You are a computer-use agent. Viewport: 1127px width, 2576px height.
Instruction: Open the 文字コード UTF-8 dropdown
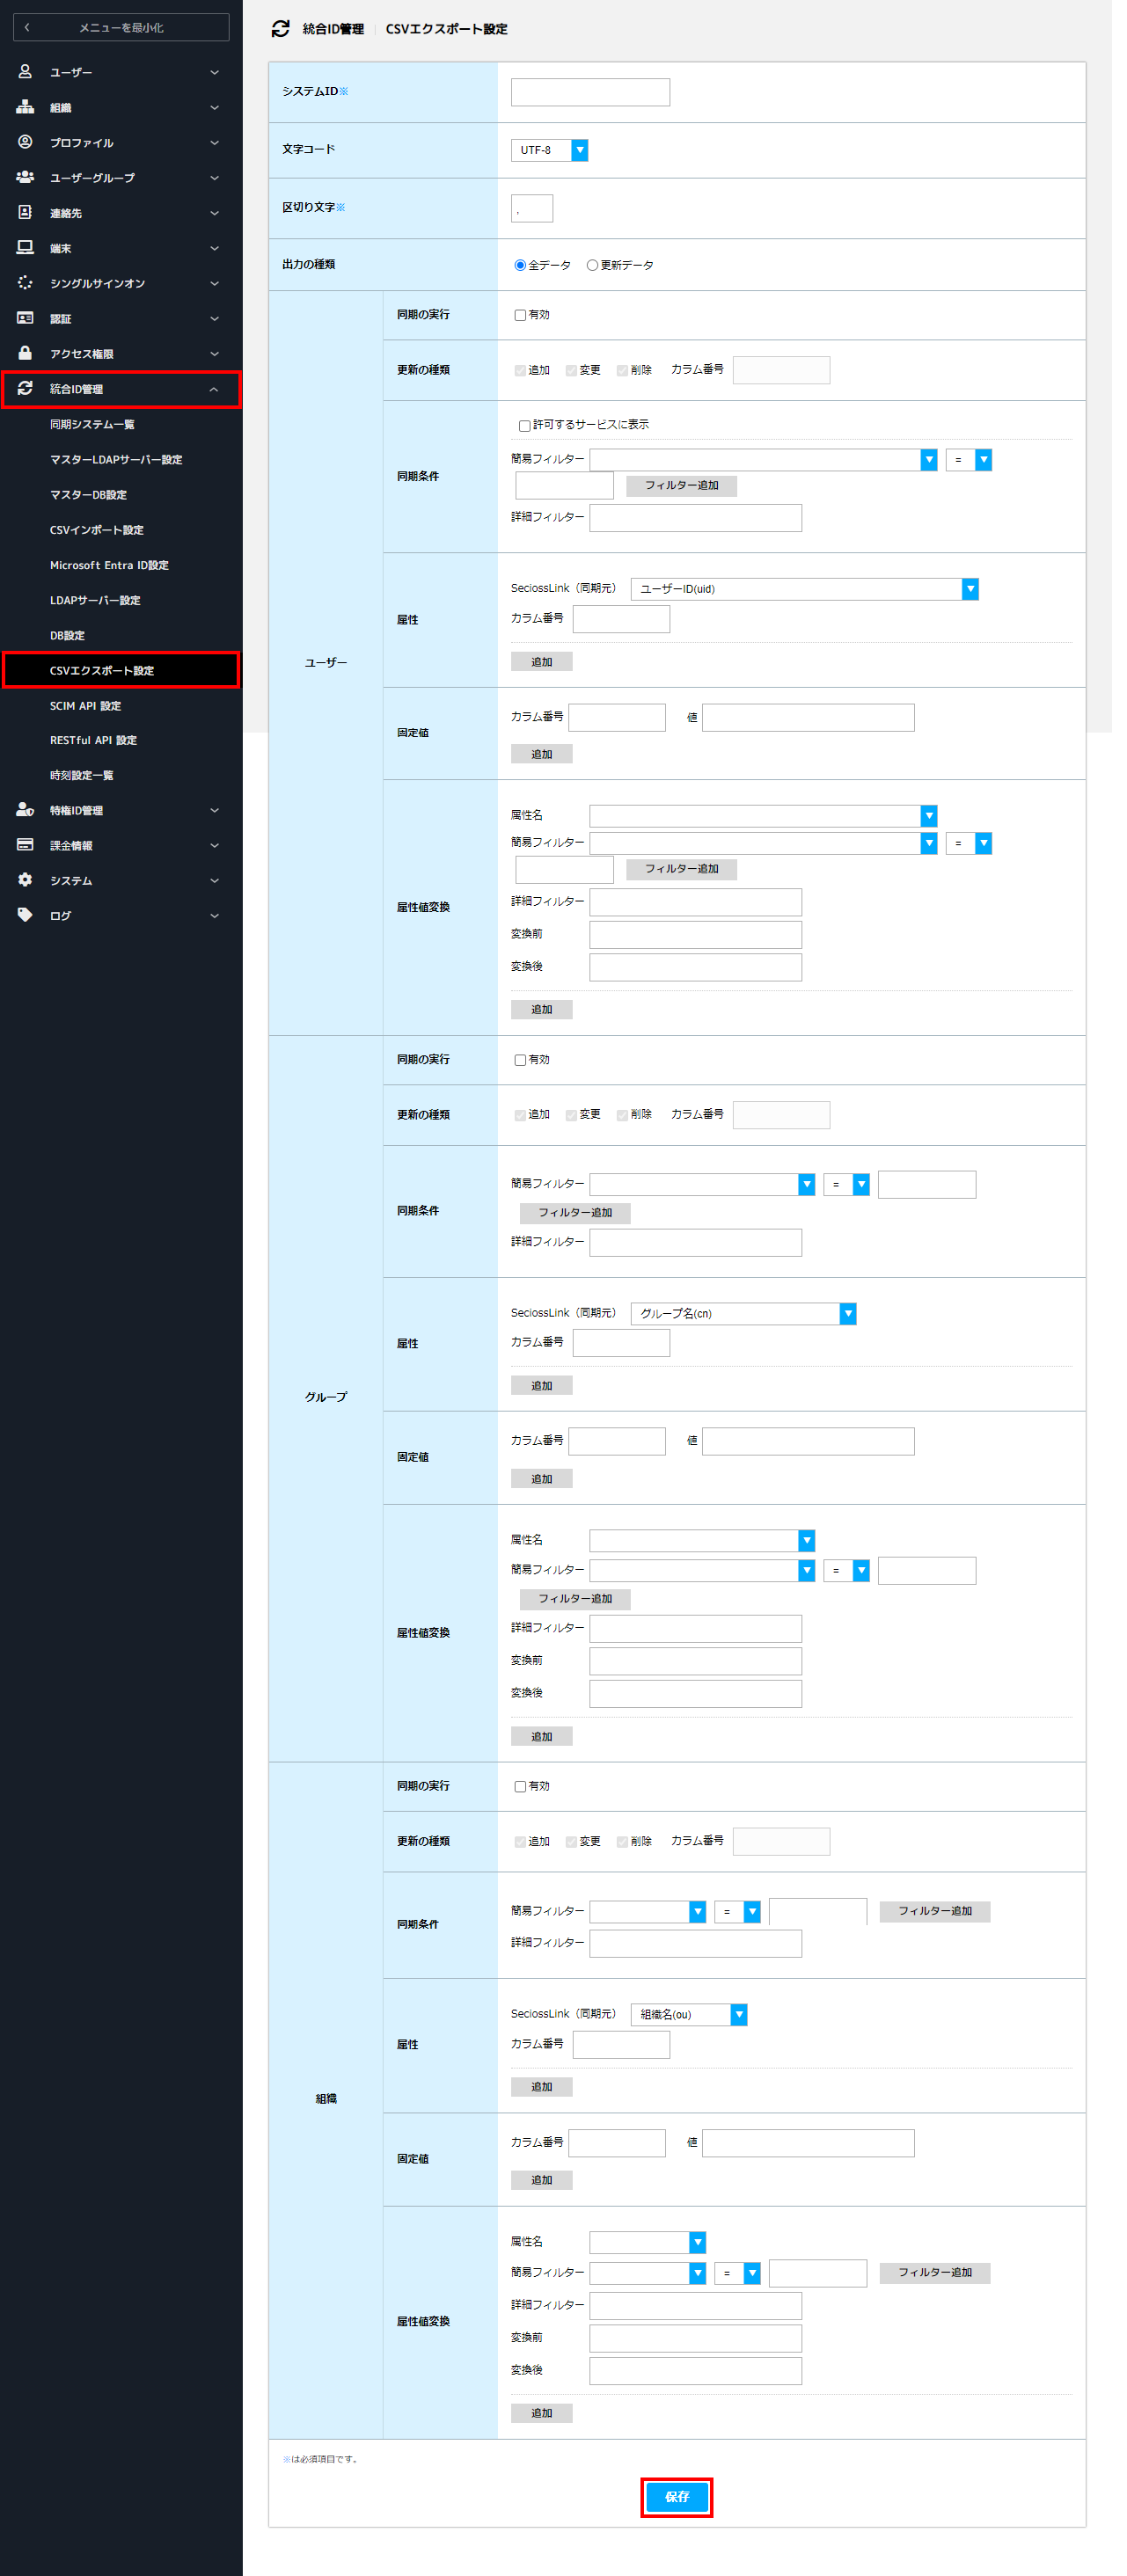[x=549, y=150]
